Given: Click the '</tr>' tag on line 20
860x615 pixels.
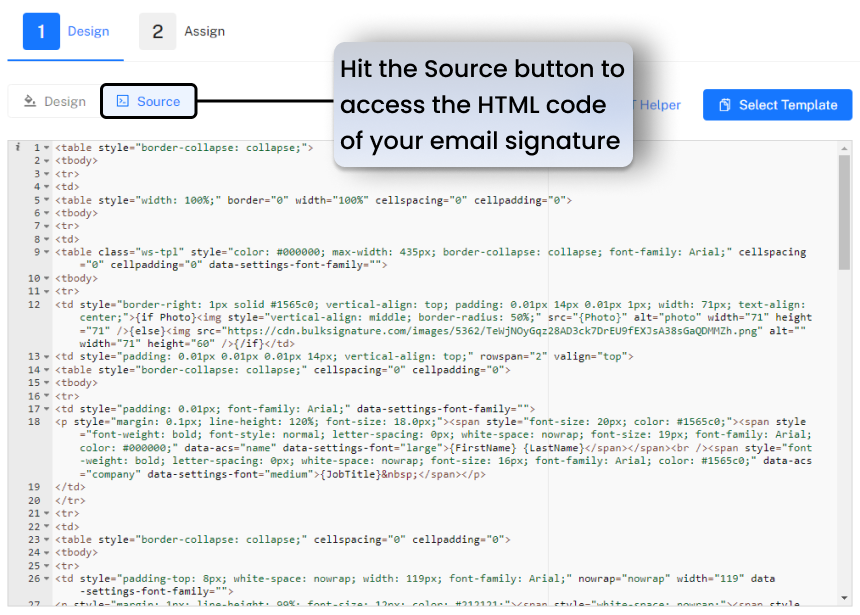Looking at the screenshot, I should (x=70, y=500).
